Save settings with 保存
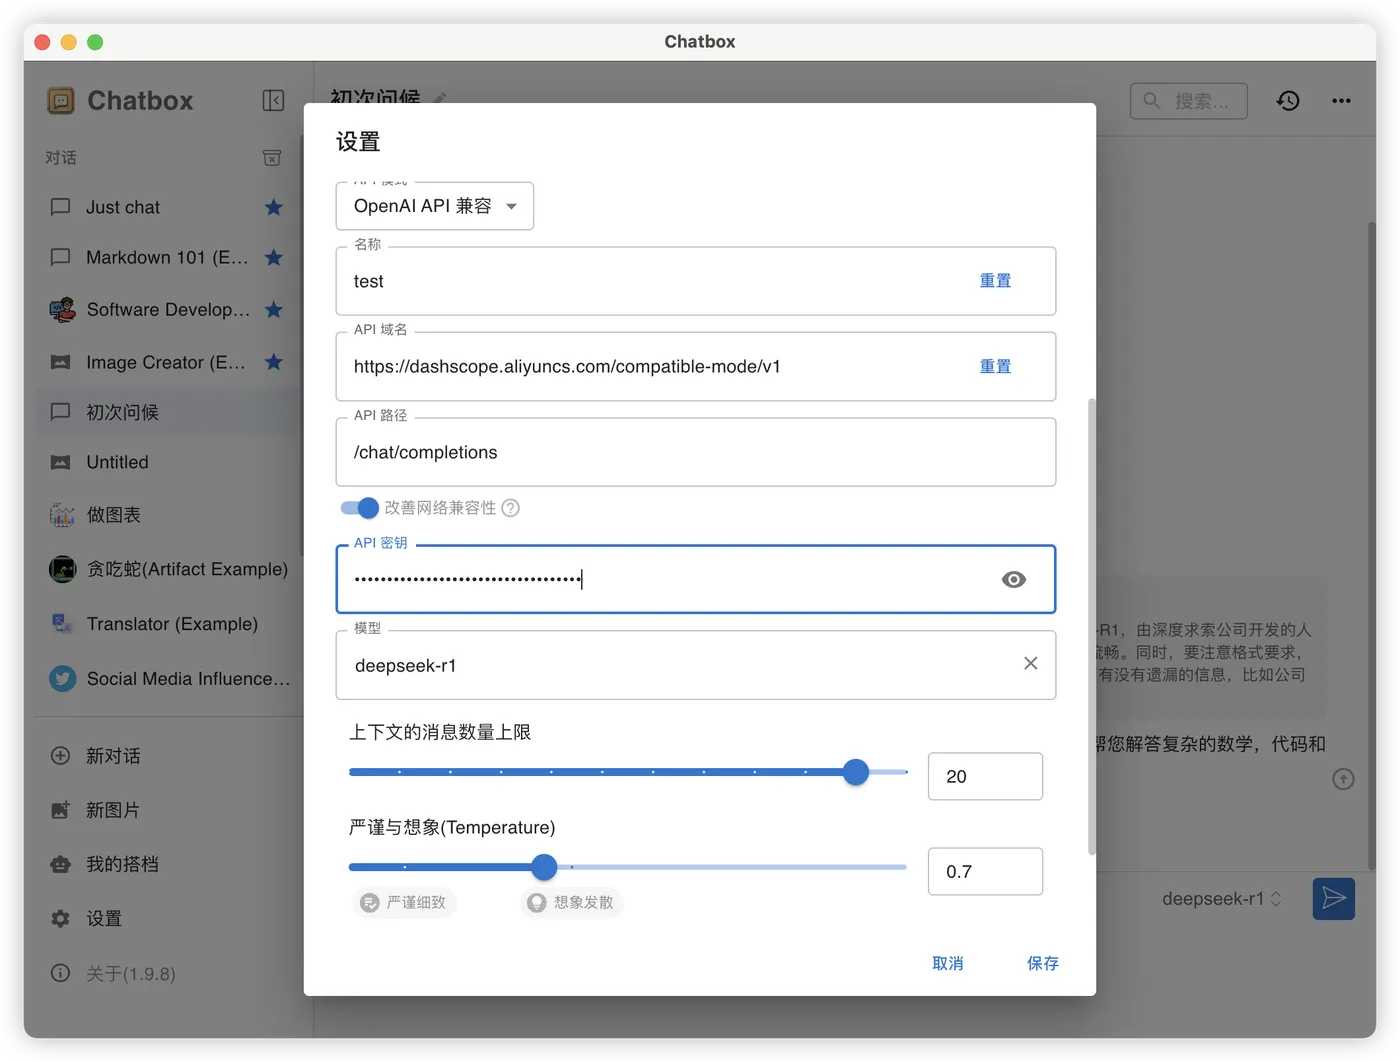1400x1062 pixels. tap(1043, 963)
